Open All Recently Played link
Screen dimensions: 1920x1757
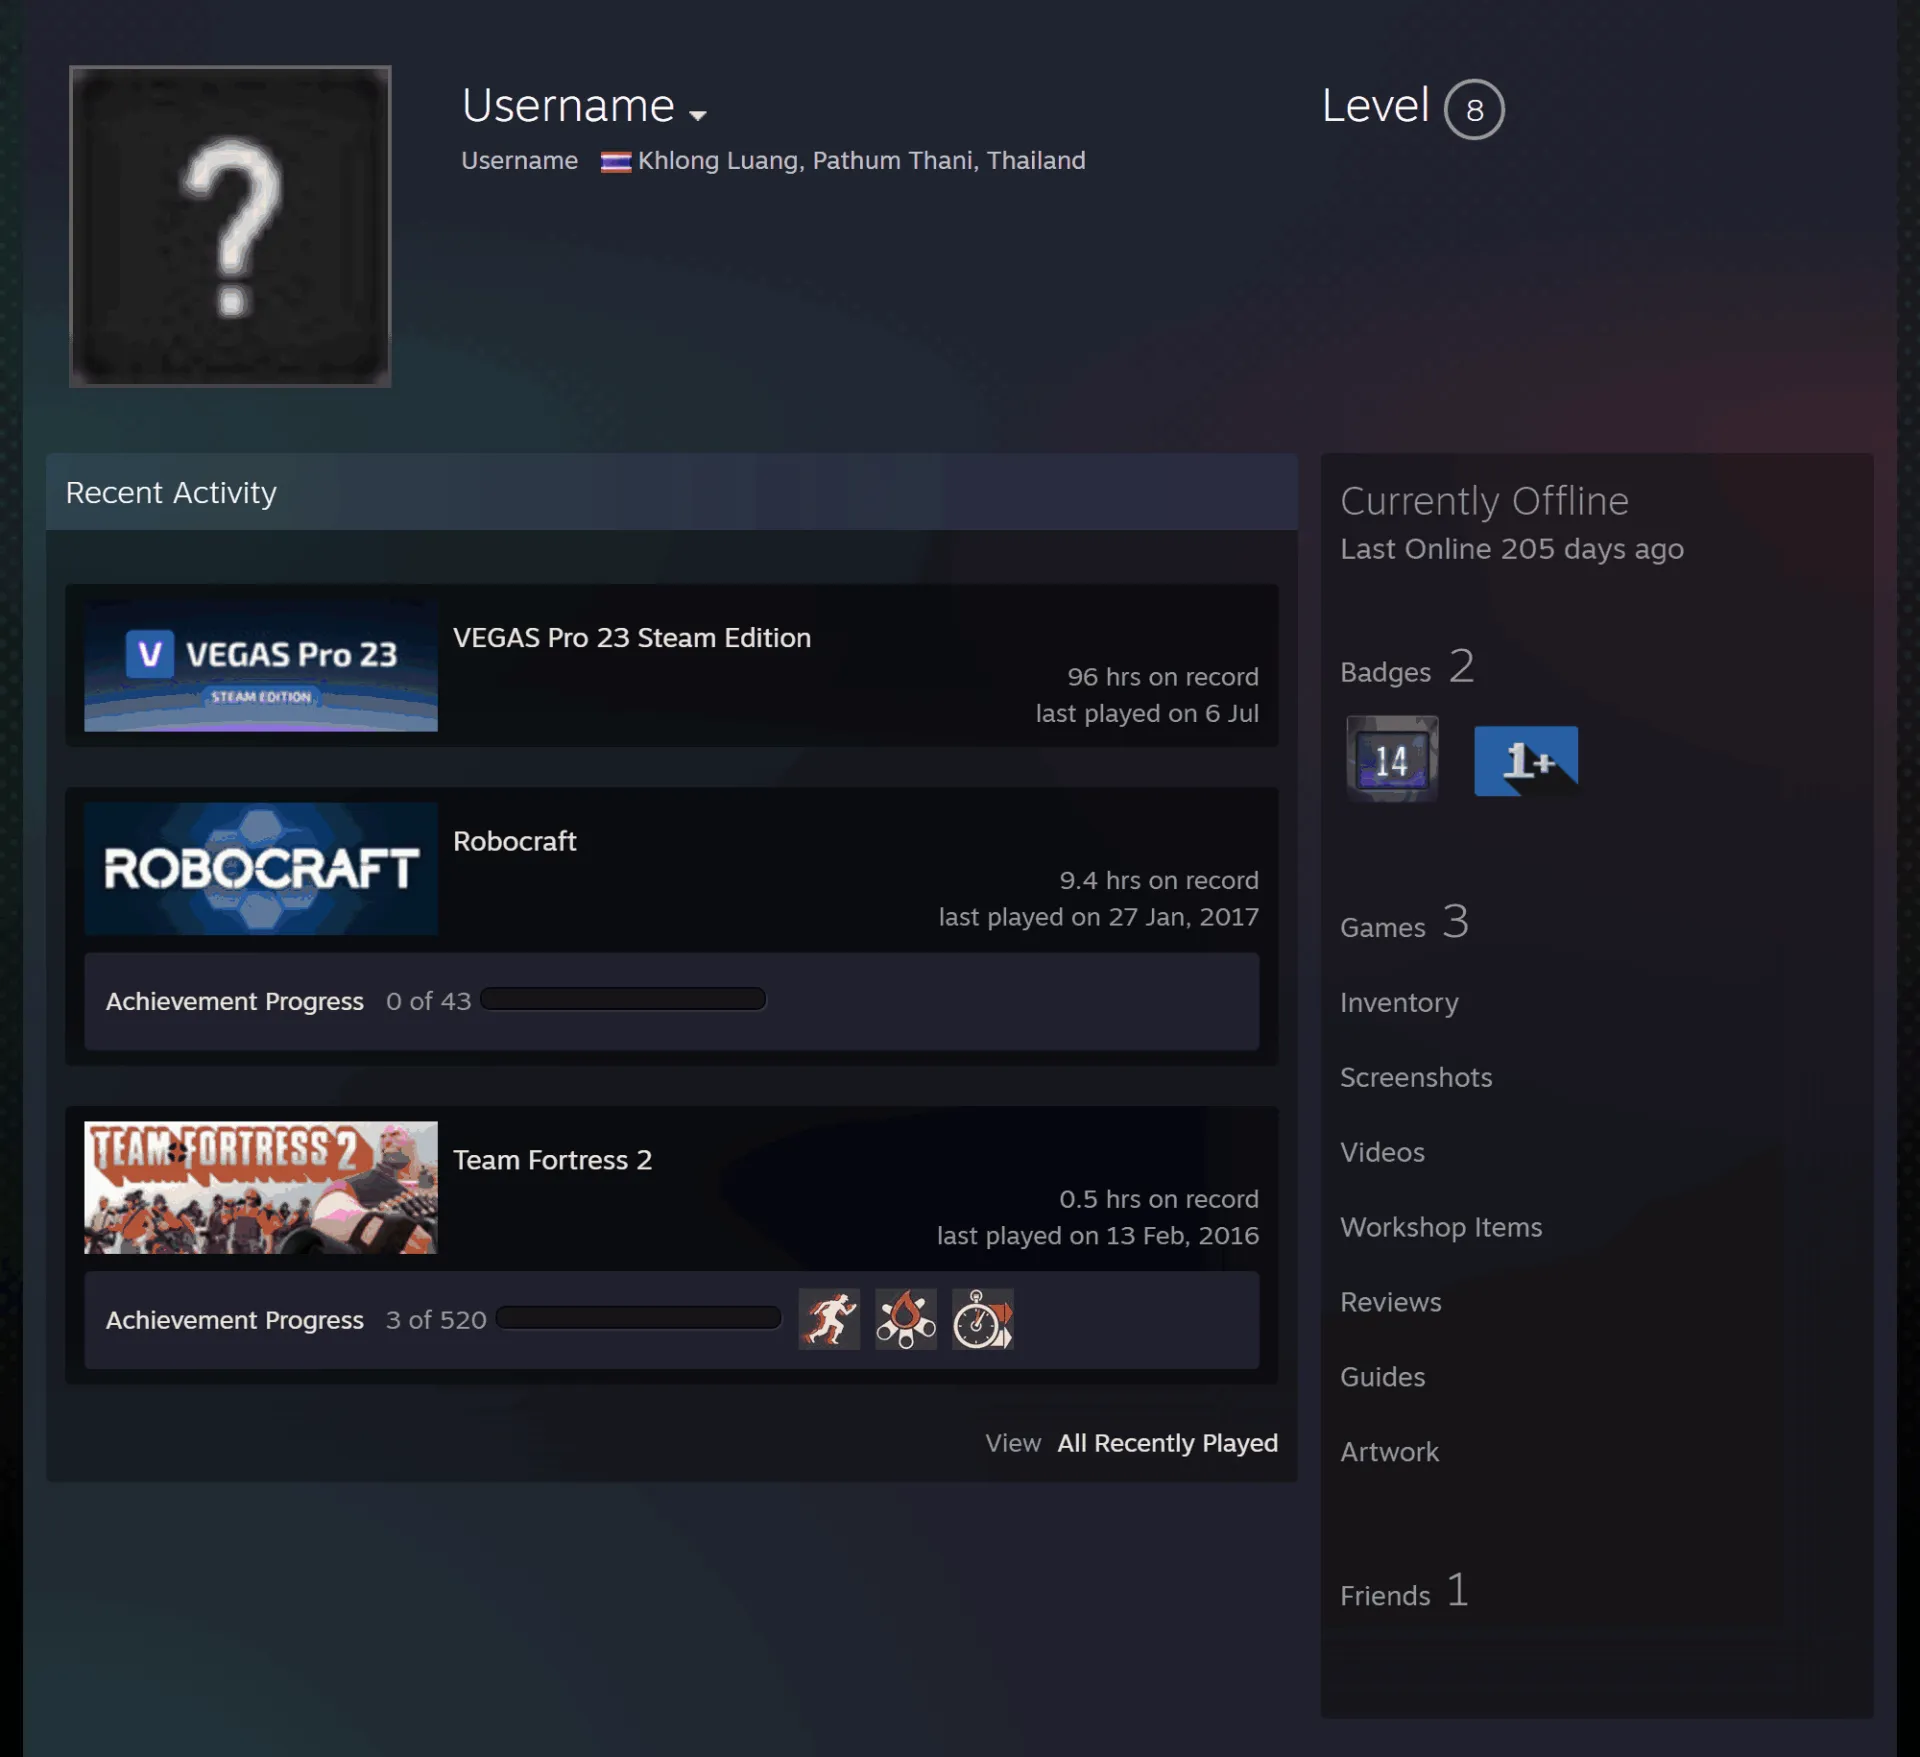(1168, 1443)
